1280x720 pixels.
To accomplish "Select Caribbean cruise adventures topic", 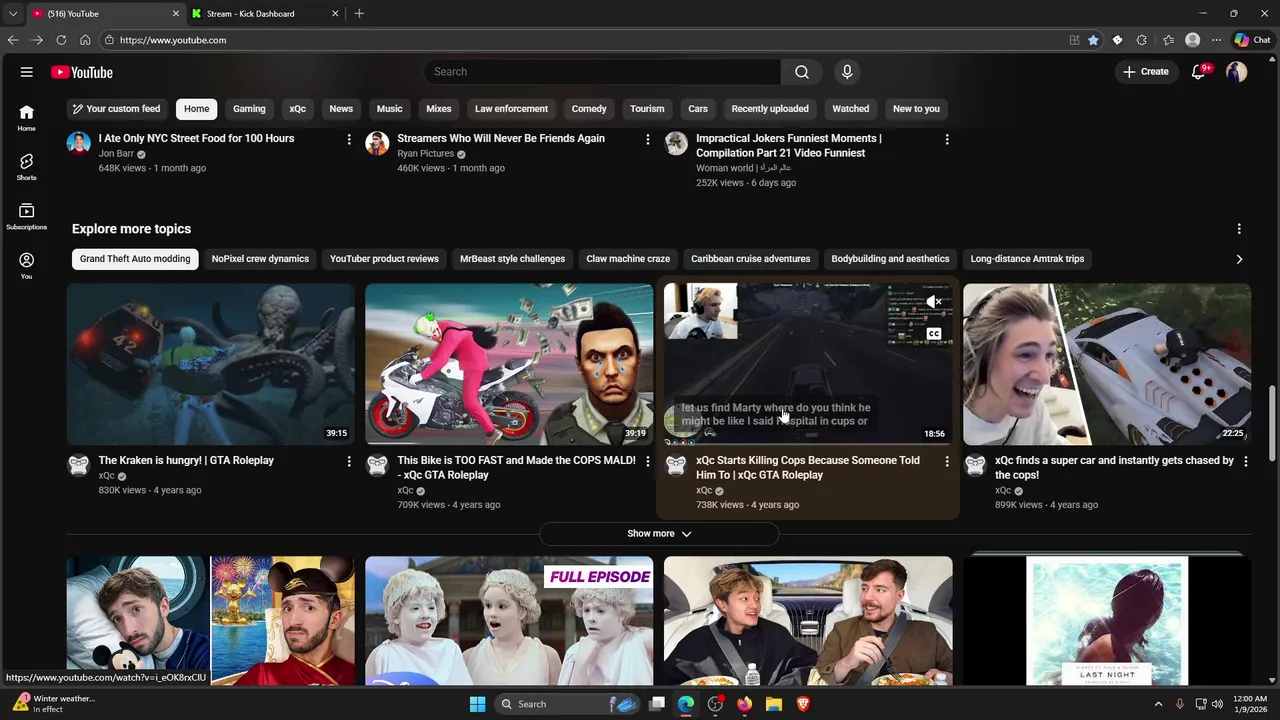I will click(750, 259).
